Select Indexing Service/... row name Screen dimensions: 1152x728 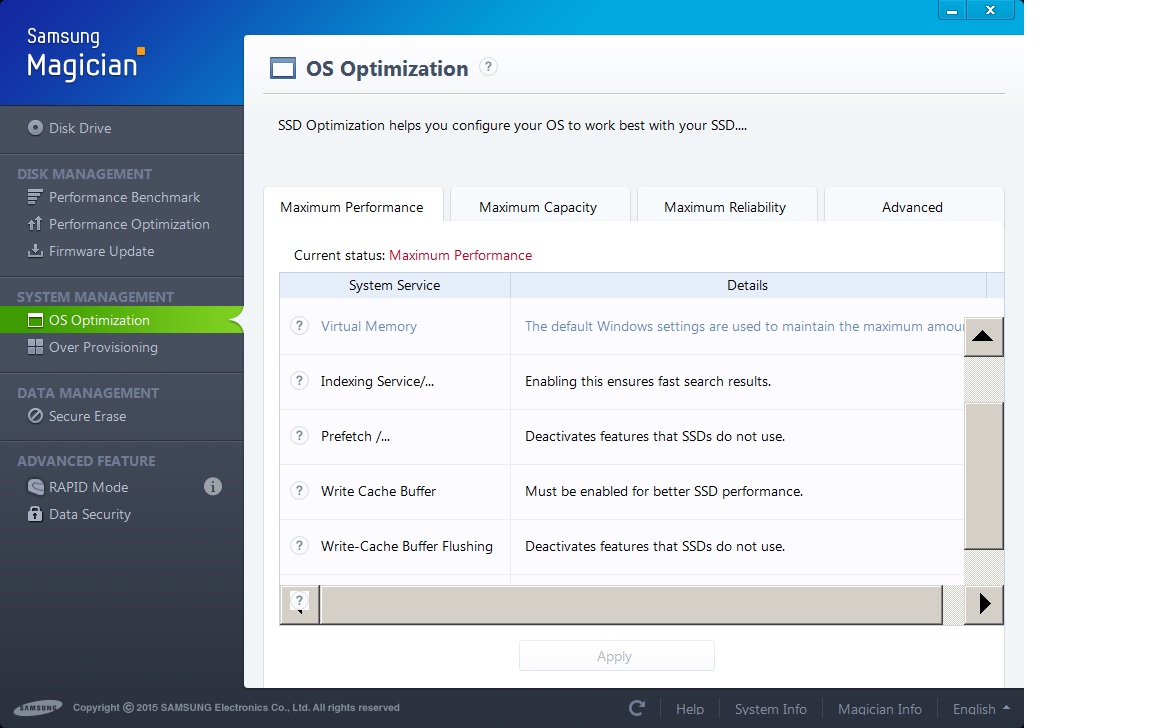[377, 381]
